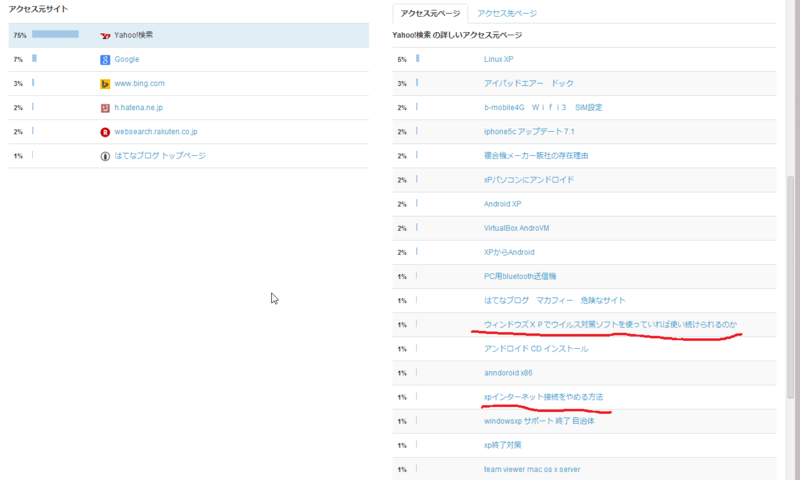Open the 複合機メーカー販社の存在理由 link
The image size is (800, 480).
point(536,156)
